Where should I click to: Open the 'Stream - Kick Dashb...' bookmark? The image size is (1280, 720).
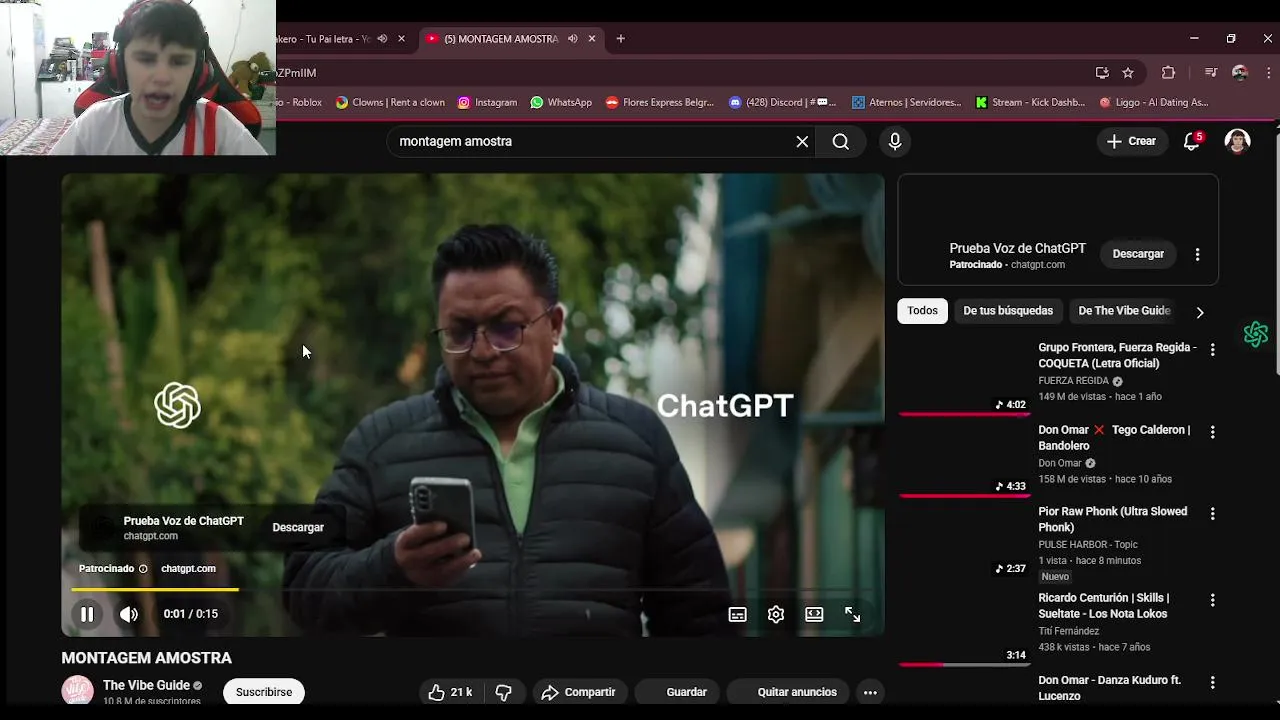[1030, 102]
